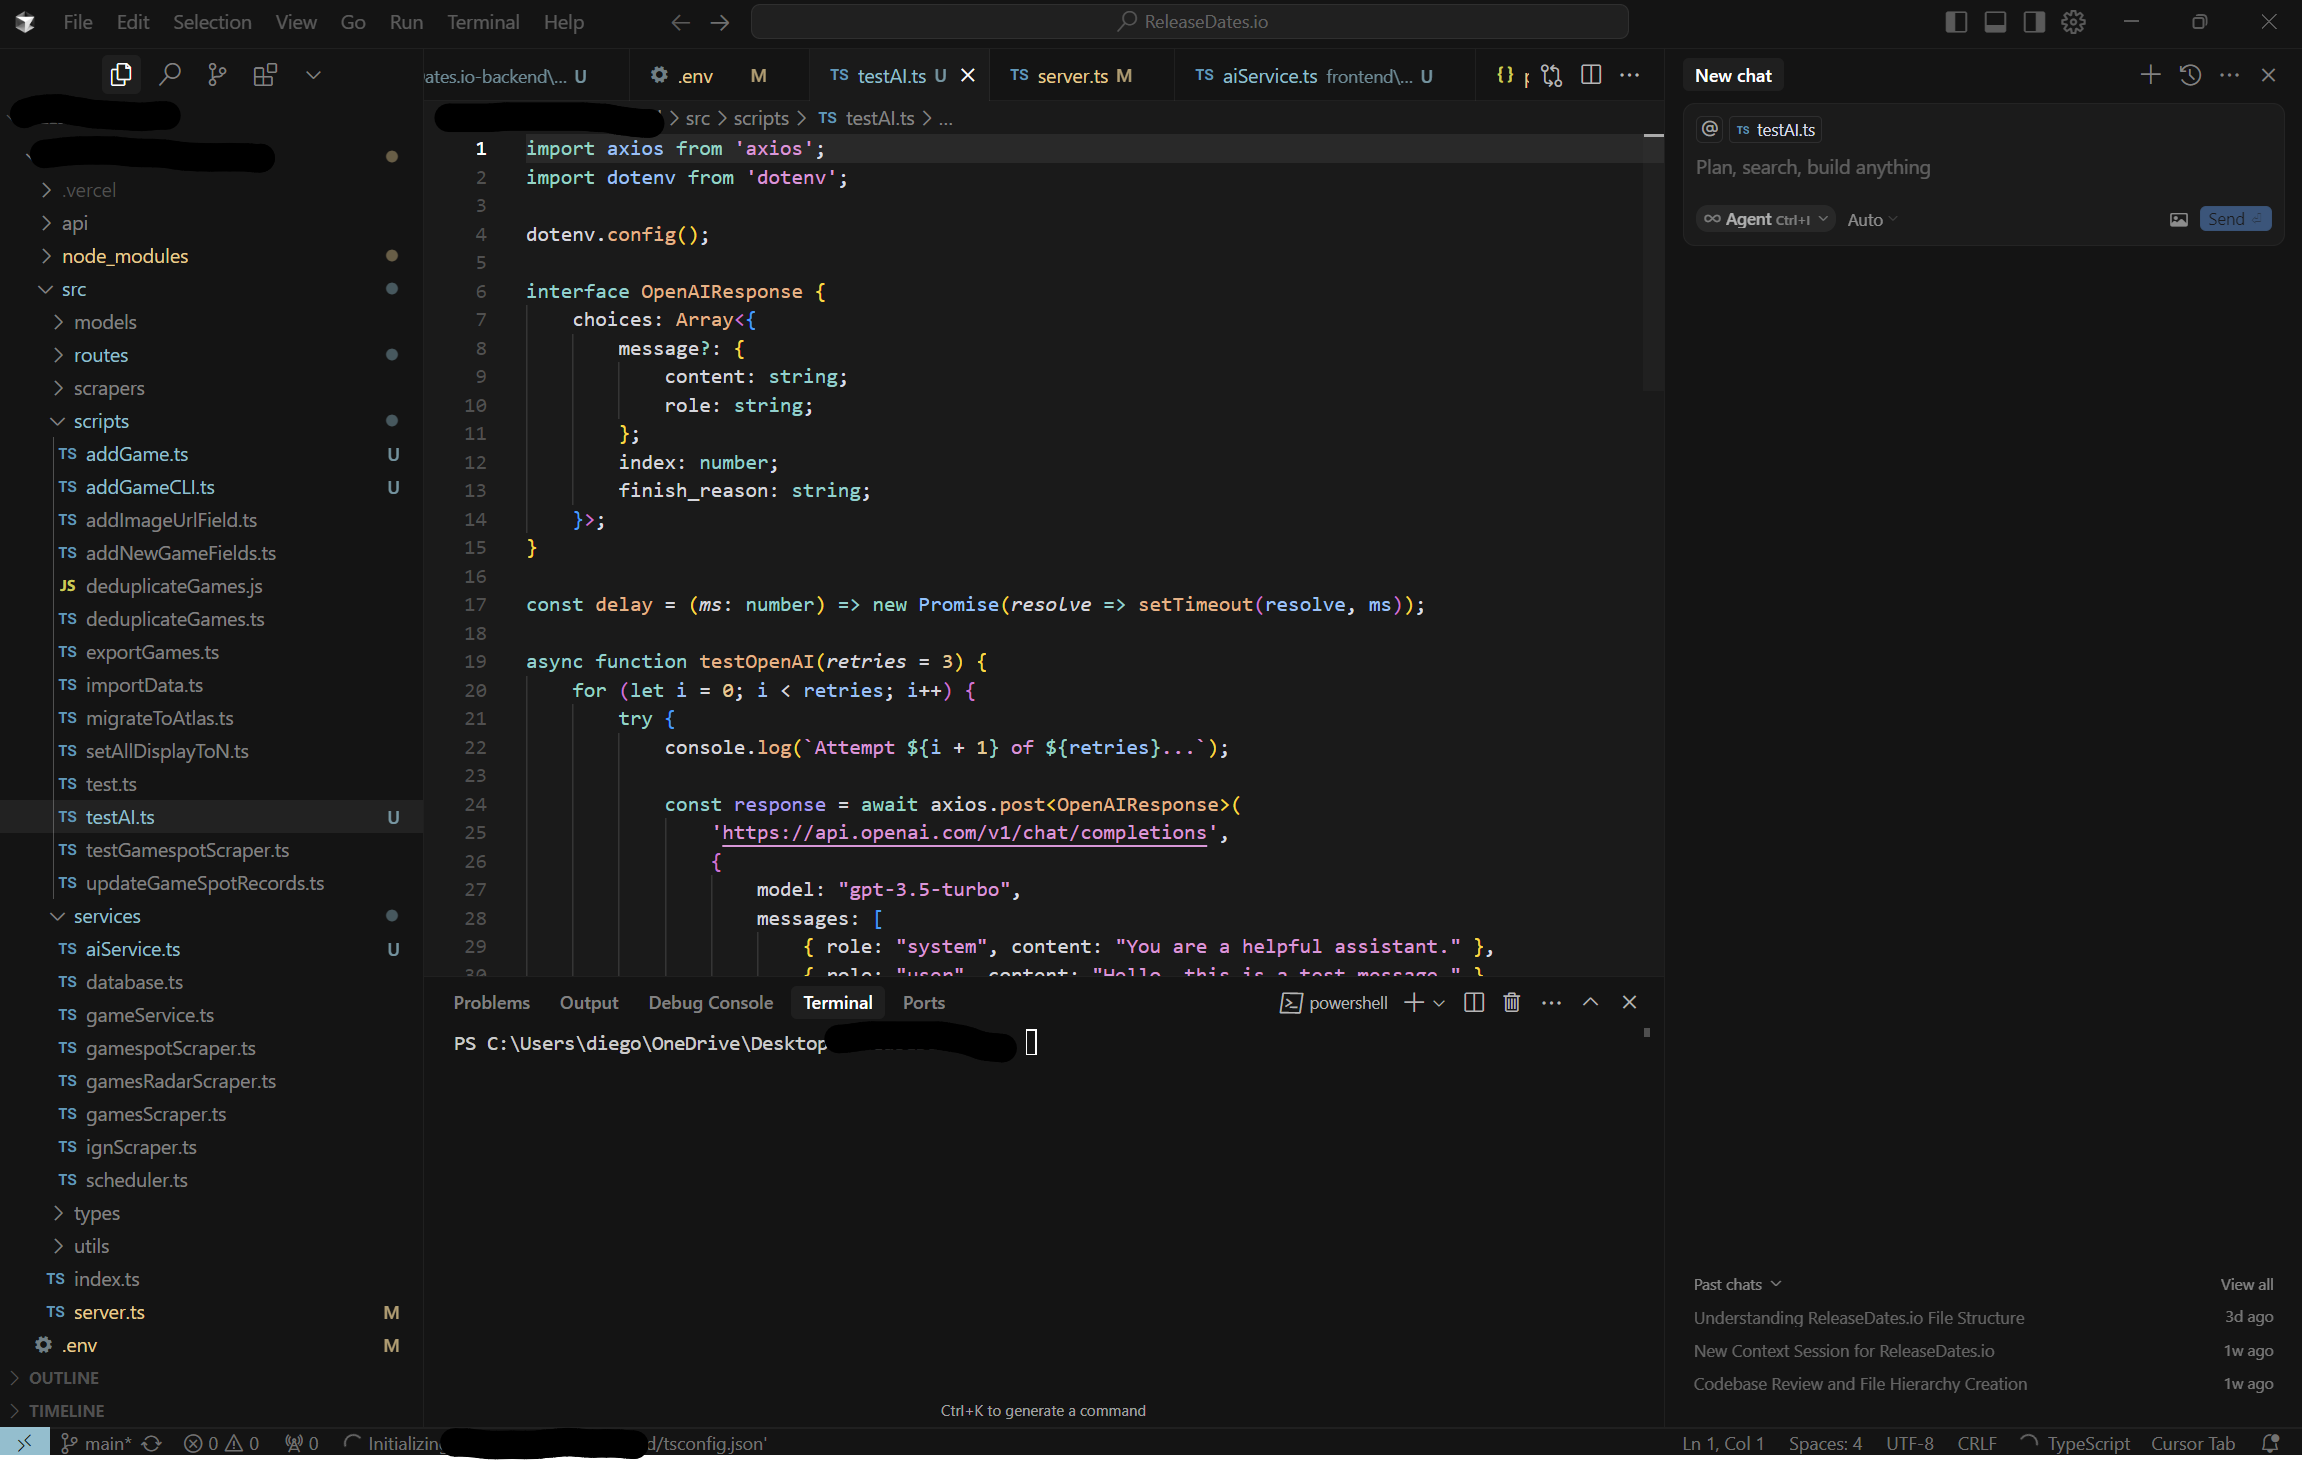The width and height of the screenshot is (2302, 1460).
Task: Open the Extensions view icon
Action: pyautogui.click(x=265, y=75)
